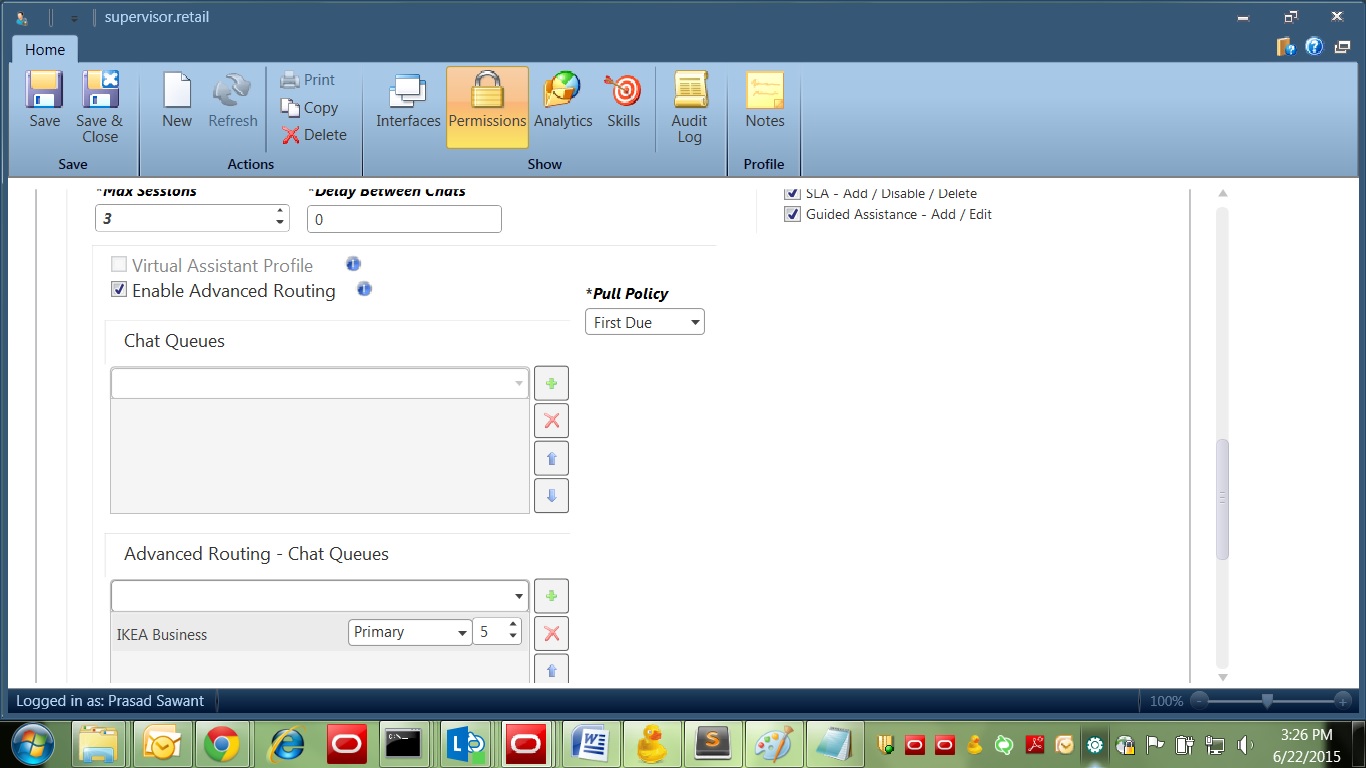This screenshot has width=1366, height=768.
Task: Add a queue to Chat Queues list
Action: (551, 383)
